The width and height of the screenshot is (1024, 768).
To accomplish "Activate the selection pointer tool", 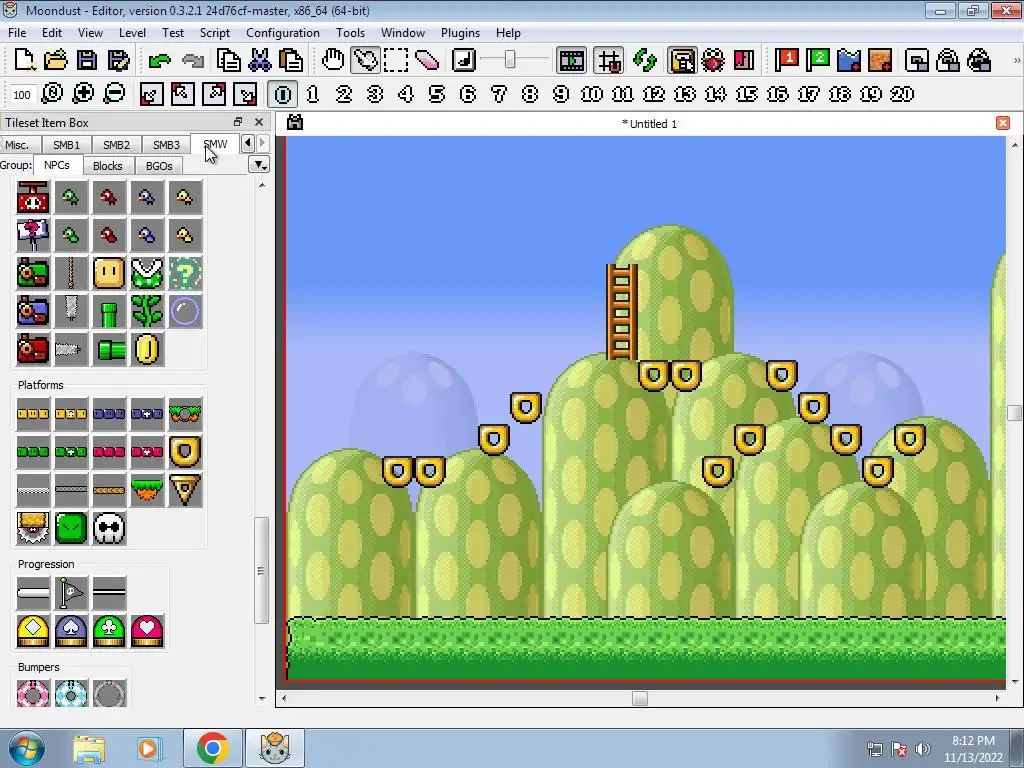I will click(365, 60).
